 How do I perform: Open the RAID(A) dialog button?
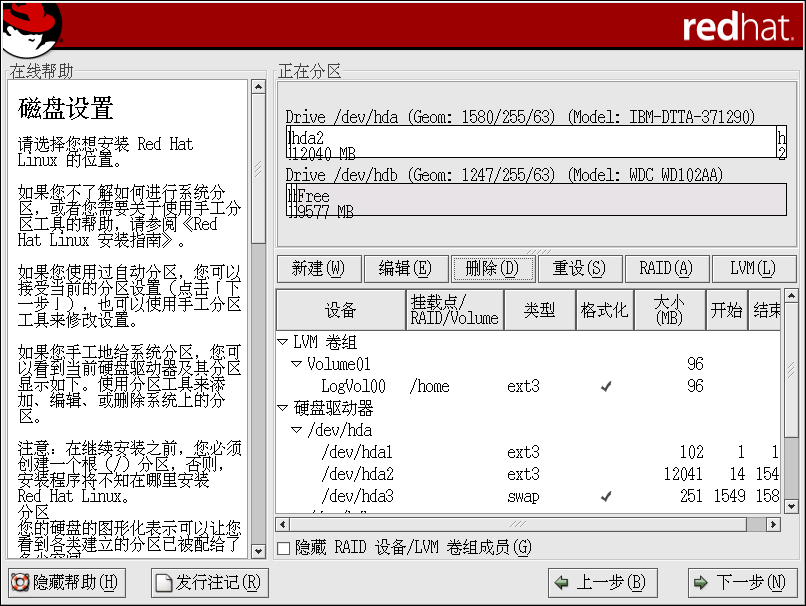tap(667, 269)
